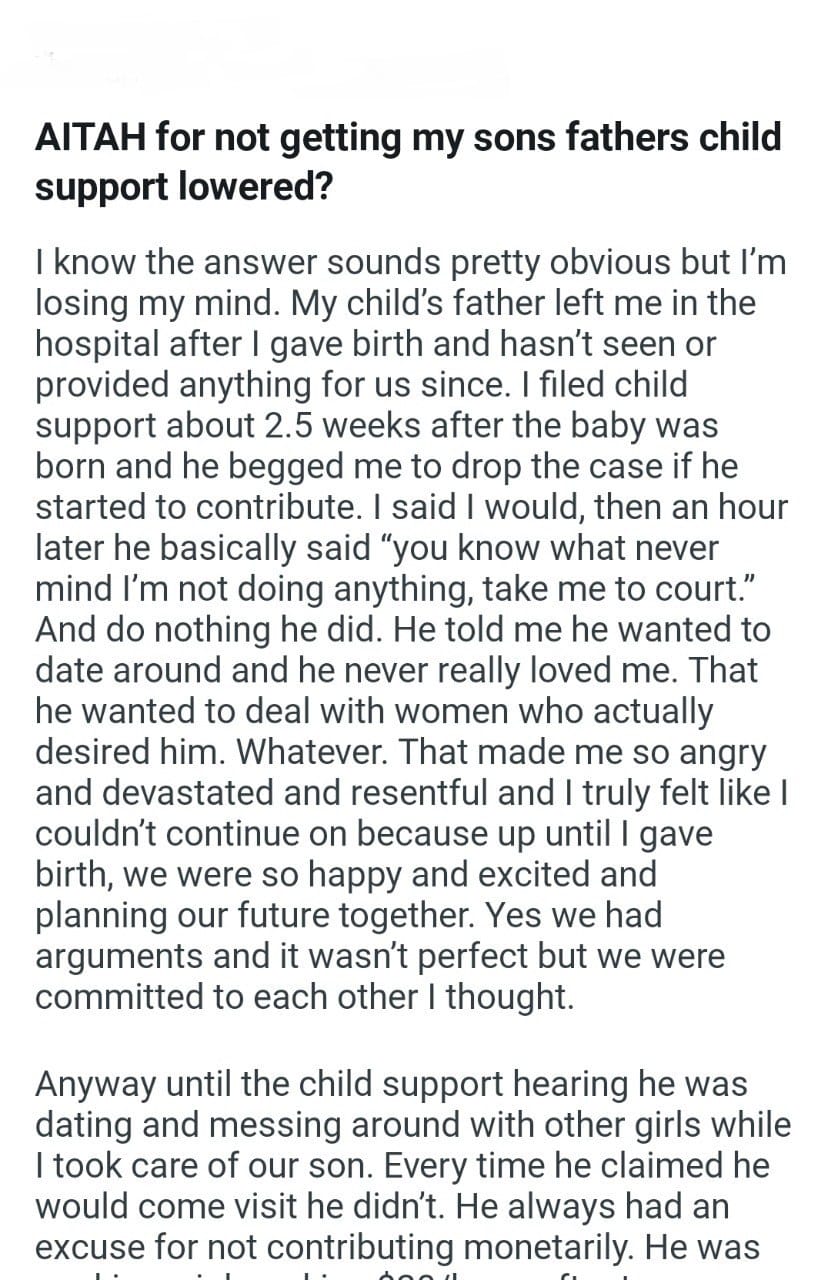Click the post title starting with "AITAH"

(x=407, y=137)
